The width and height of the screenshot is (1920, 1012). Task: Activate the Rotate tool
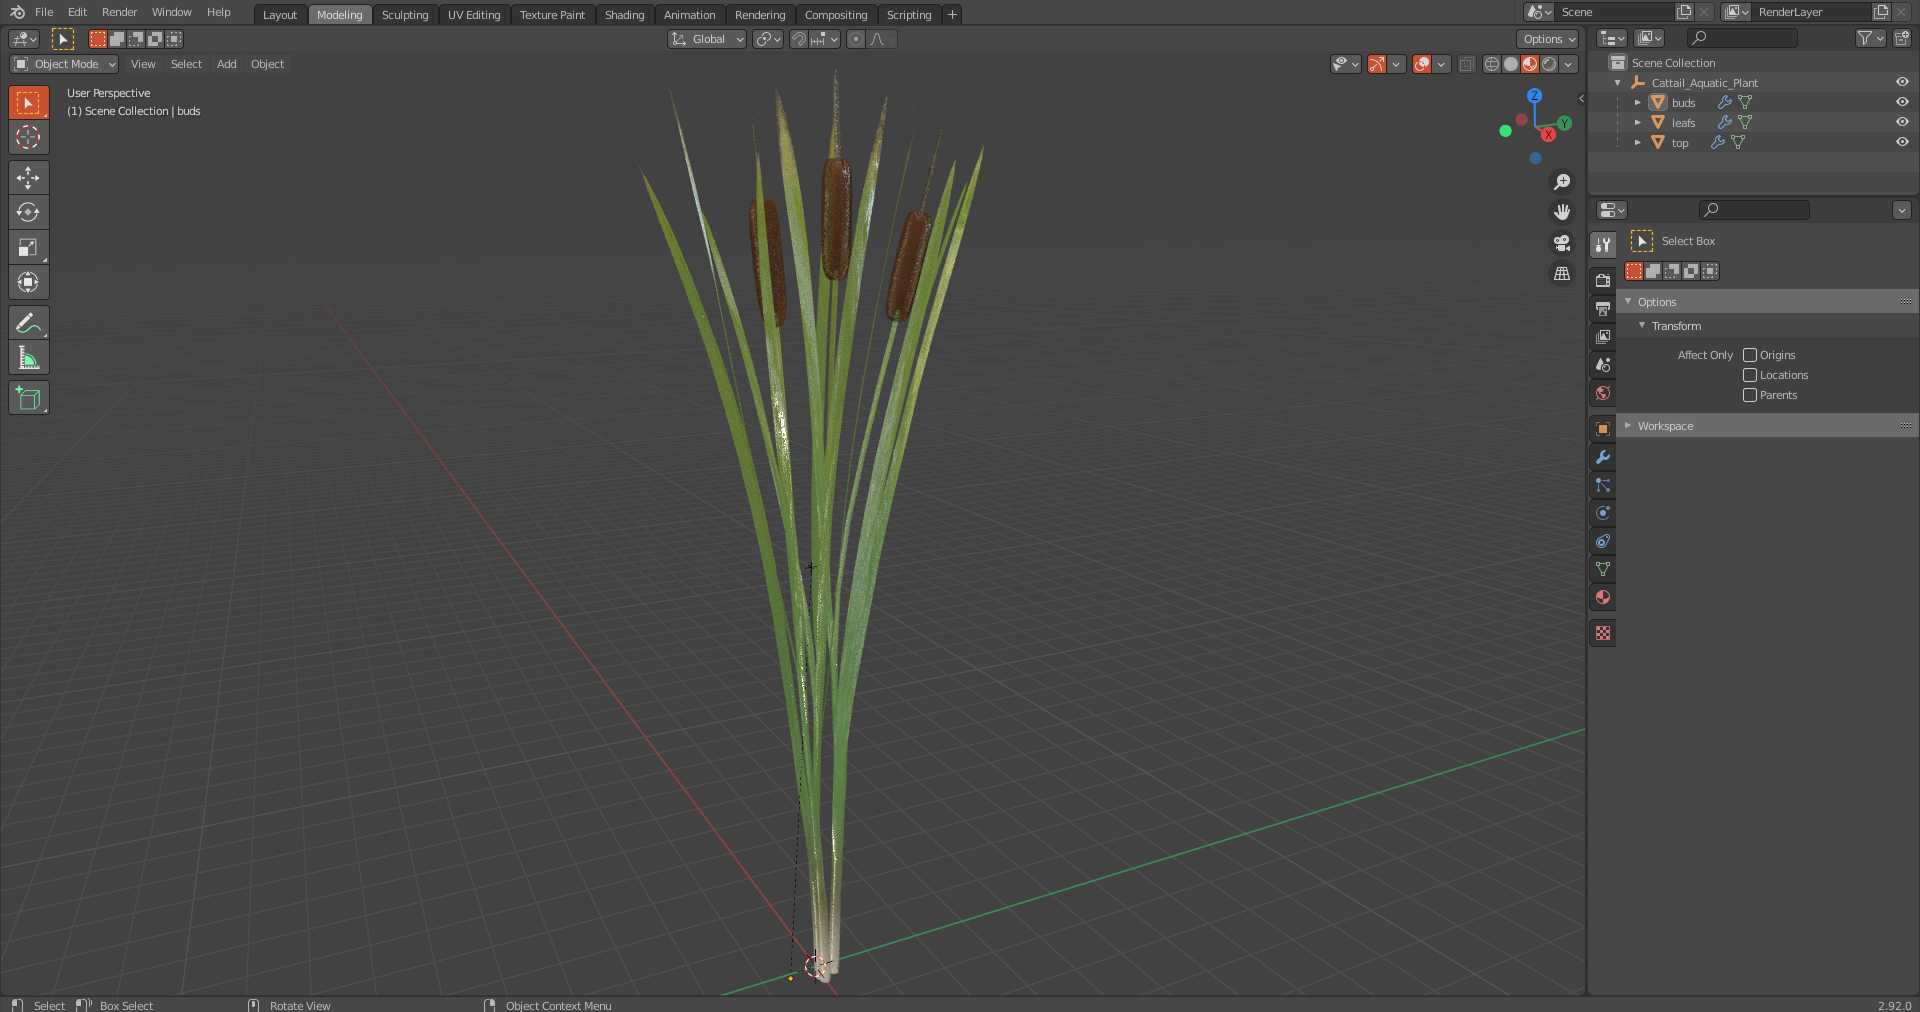28,212
